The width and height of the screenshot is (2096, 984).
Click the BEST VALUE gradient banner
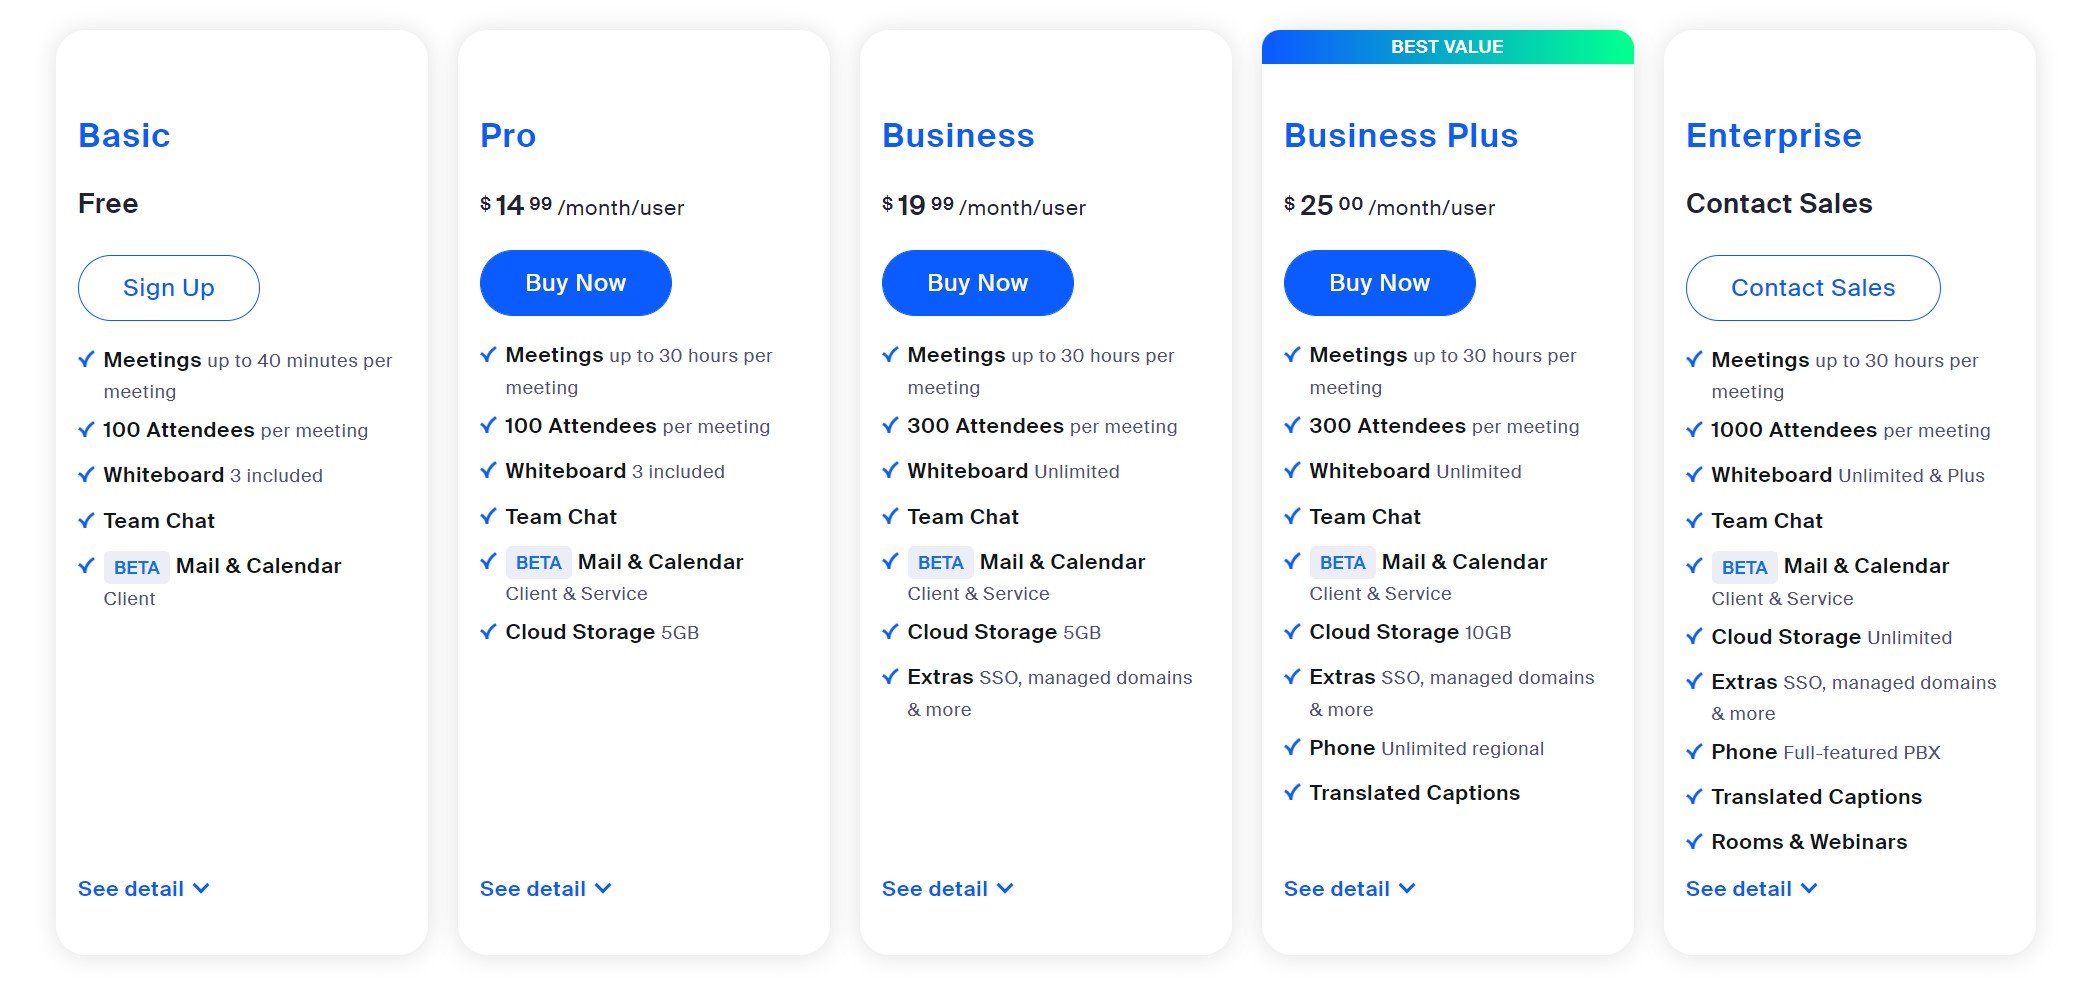1447,47
